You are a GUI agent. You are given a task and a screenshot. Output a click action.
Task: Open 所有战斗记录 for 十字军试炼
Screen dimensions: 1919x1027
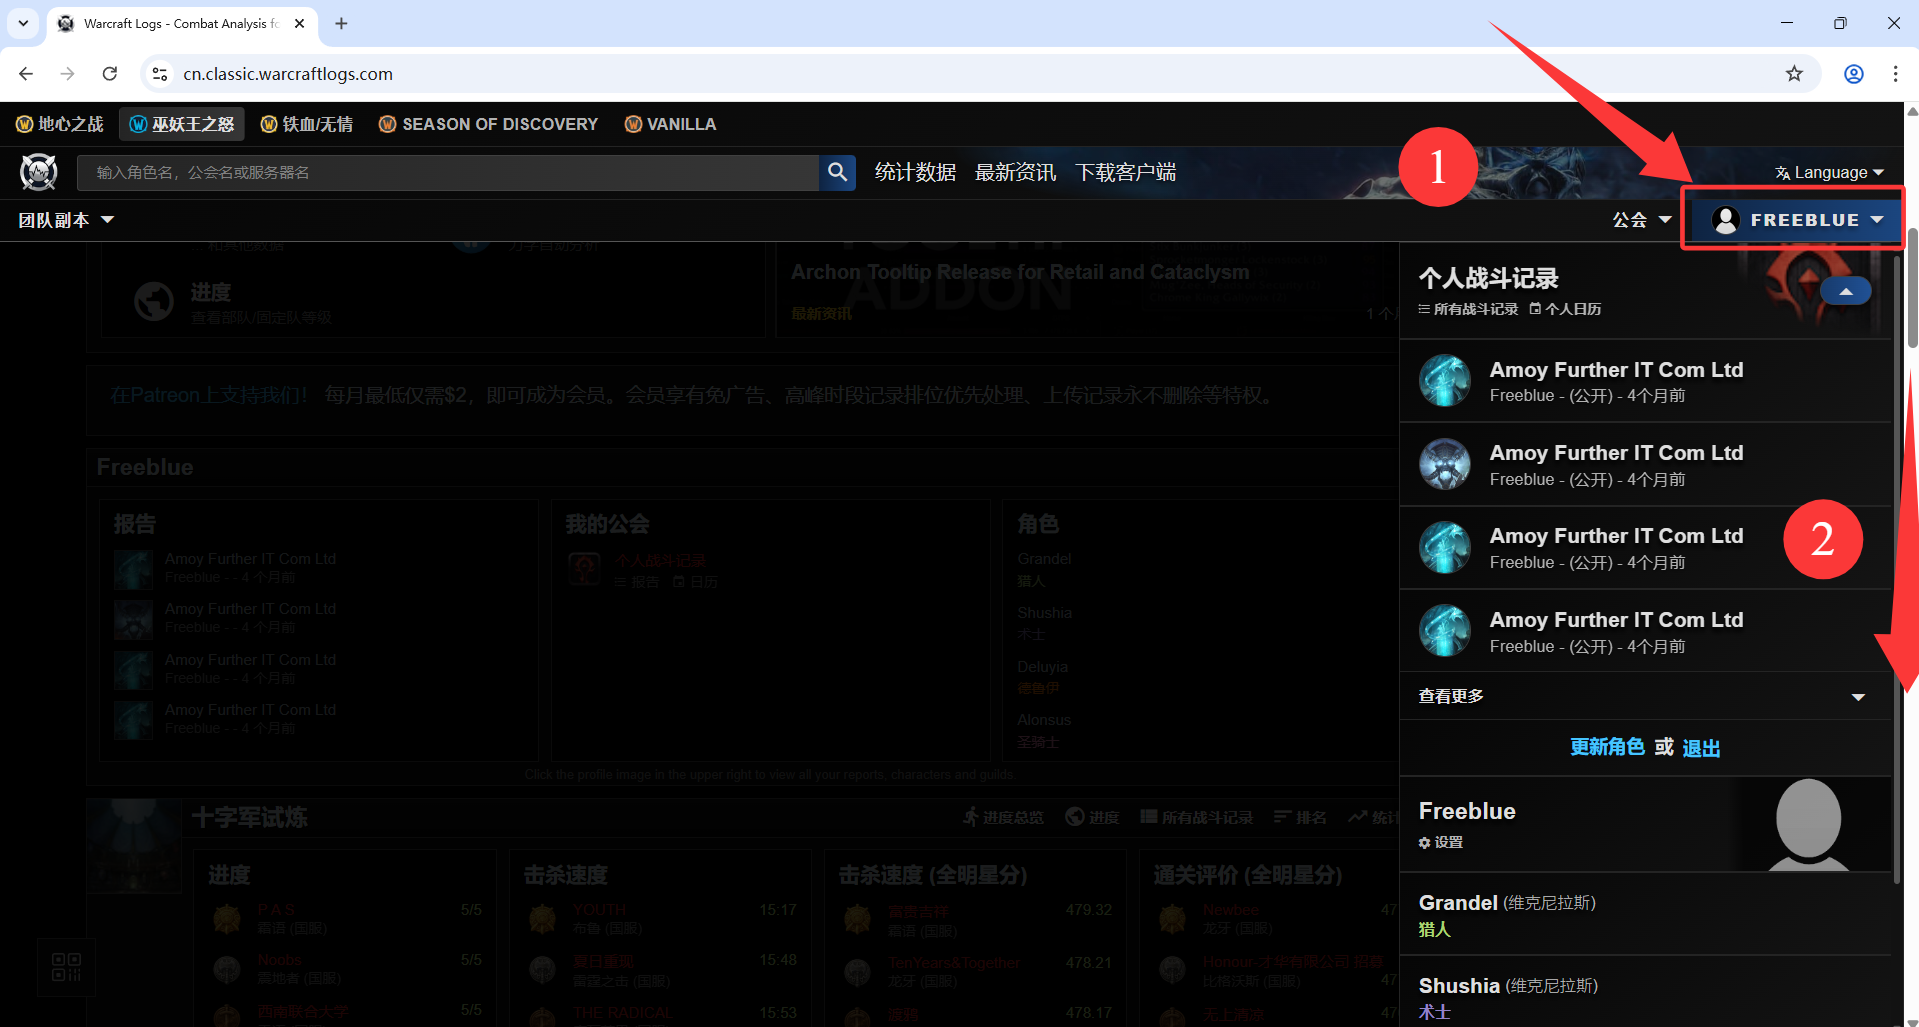[1196, 817]
